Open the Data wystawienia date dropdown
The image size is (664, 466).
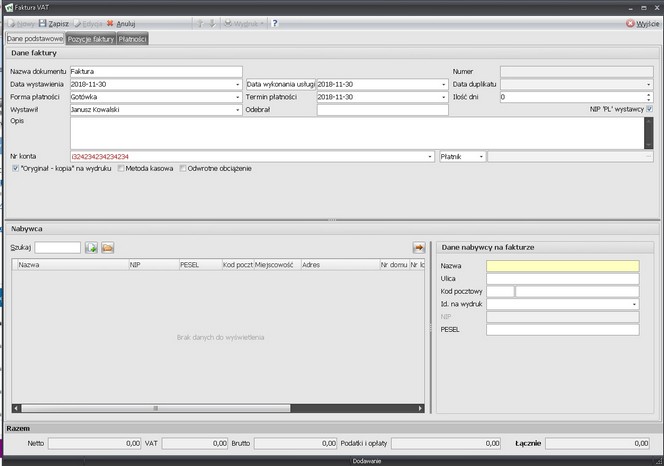click(x=238, y=85)
